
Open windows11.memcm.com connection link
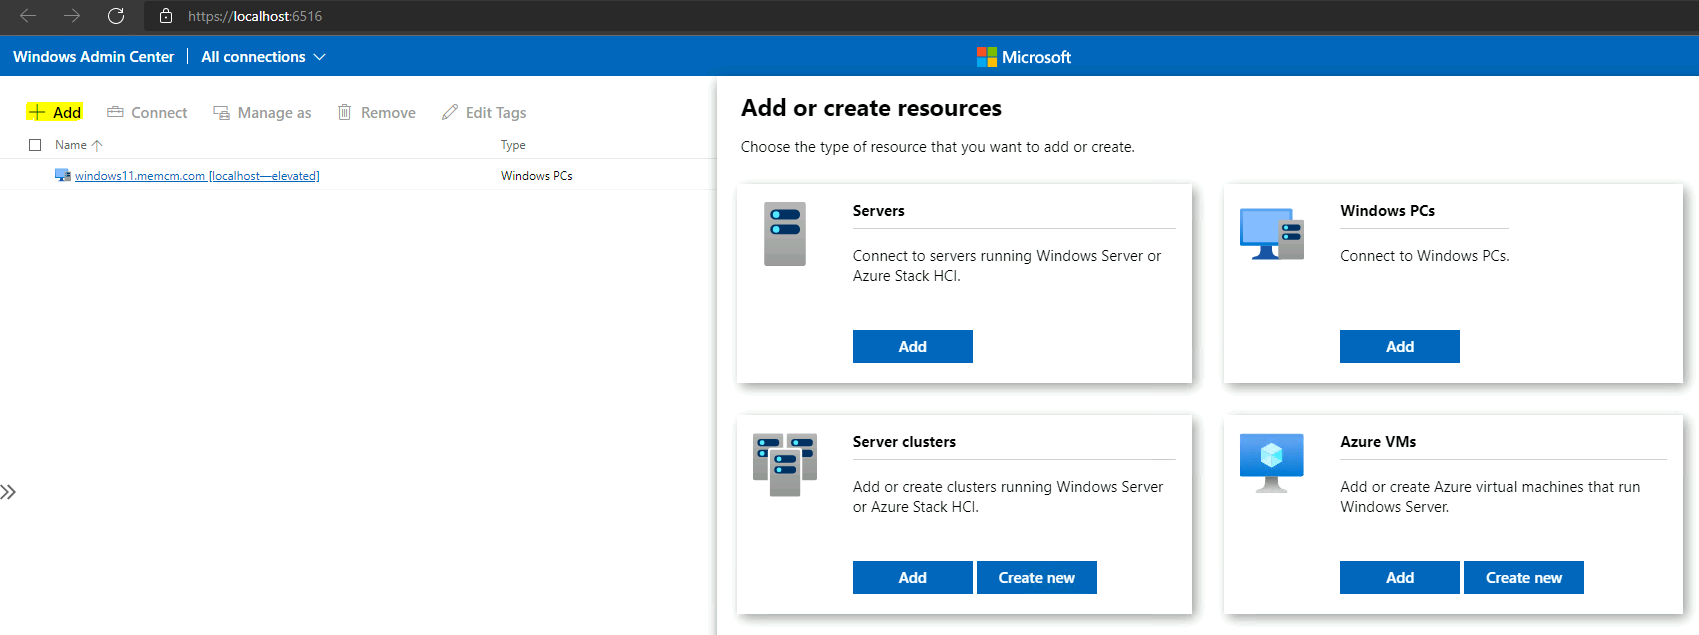[197, 176]
